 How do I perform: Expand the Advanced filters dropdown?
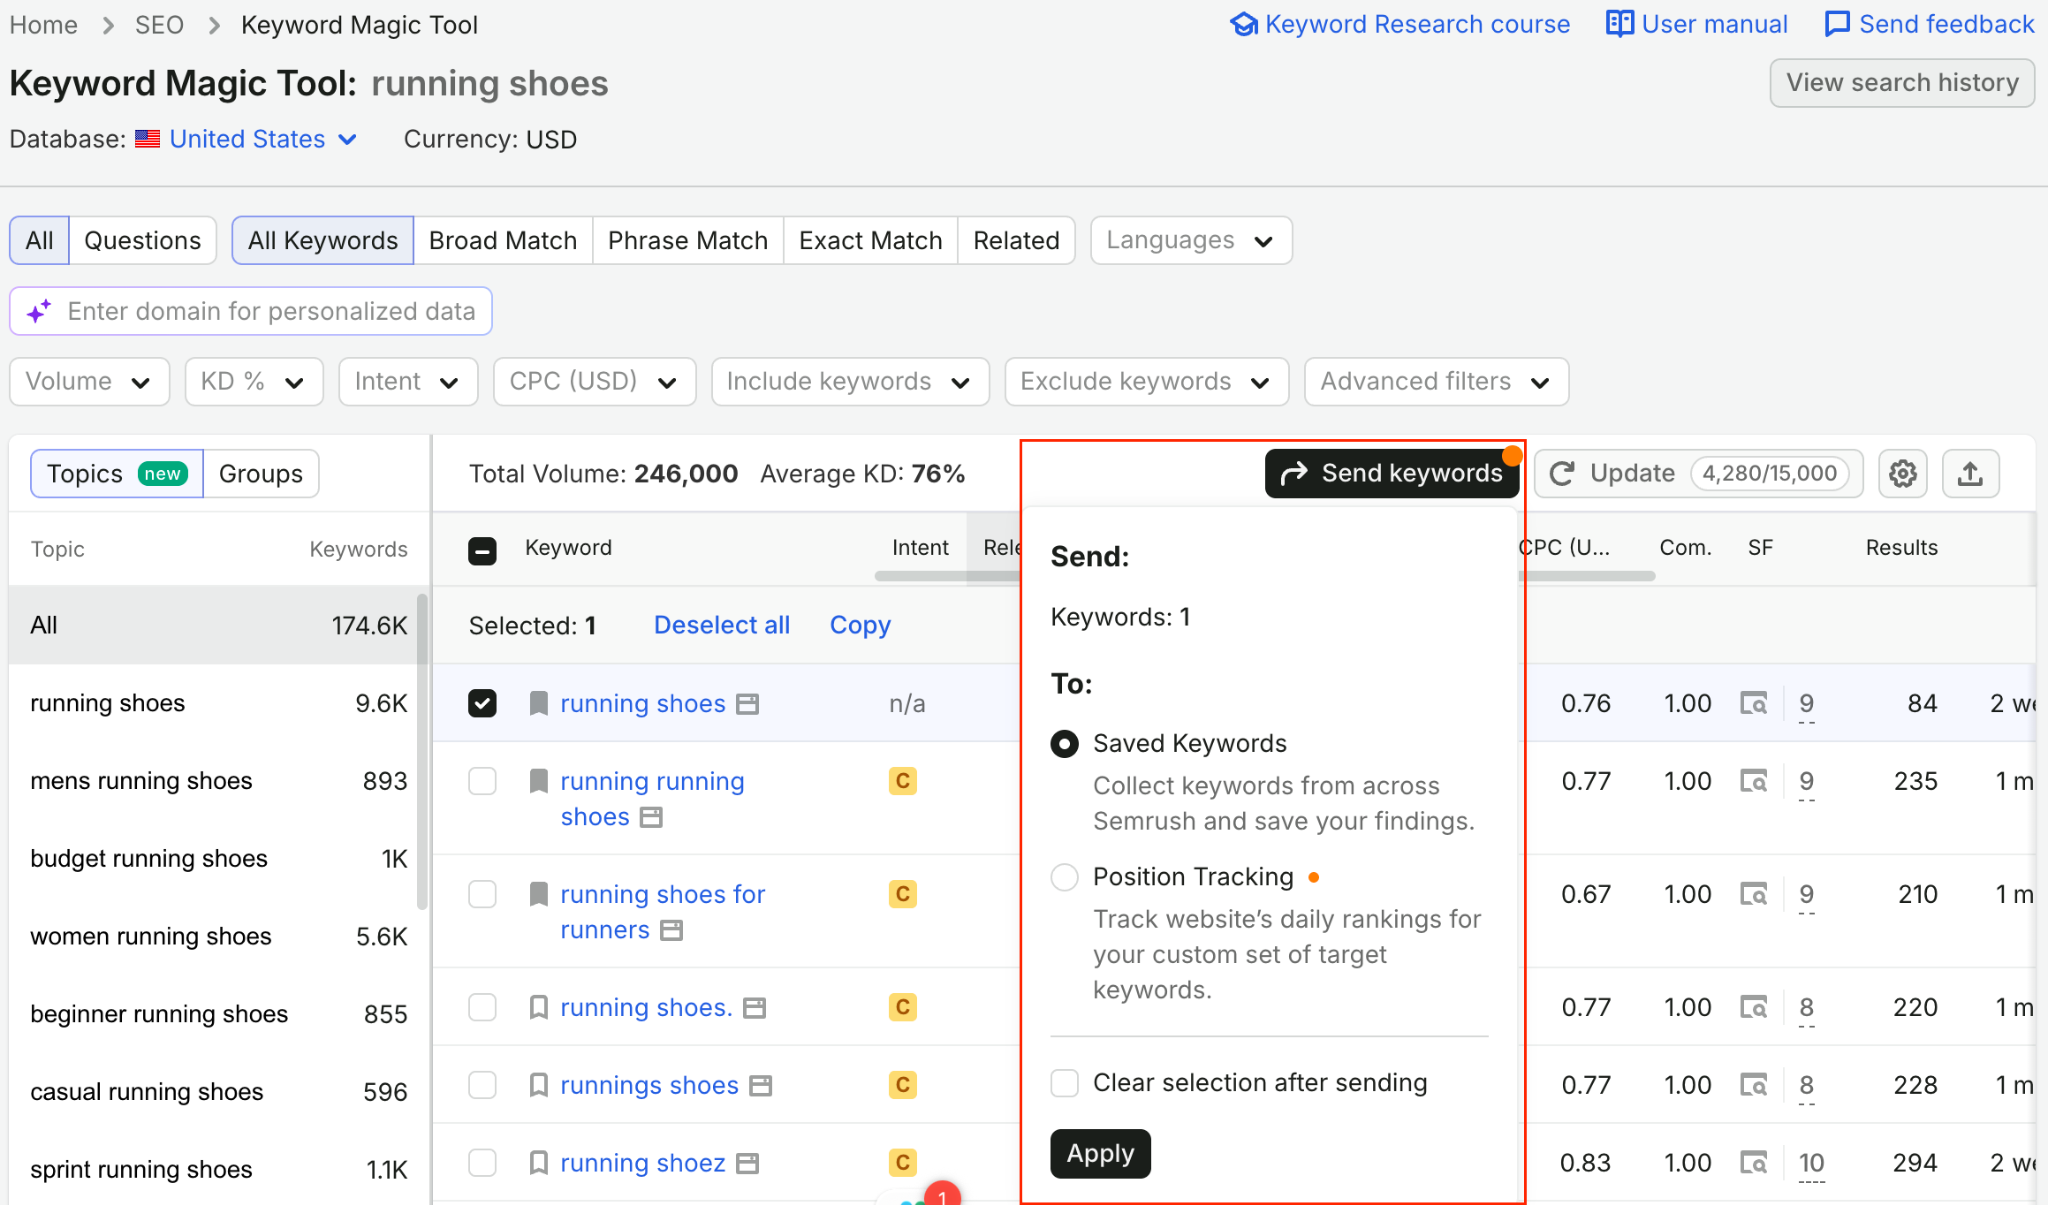(x=1436, y=382)
